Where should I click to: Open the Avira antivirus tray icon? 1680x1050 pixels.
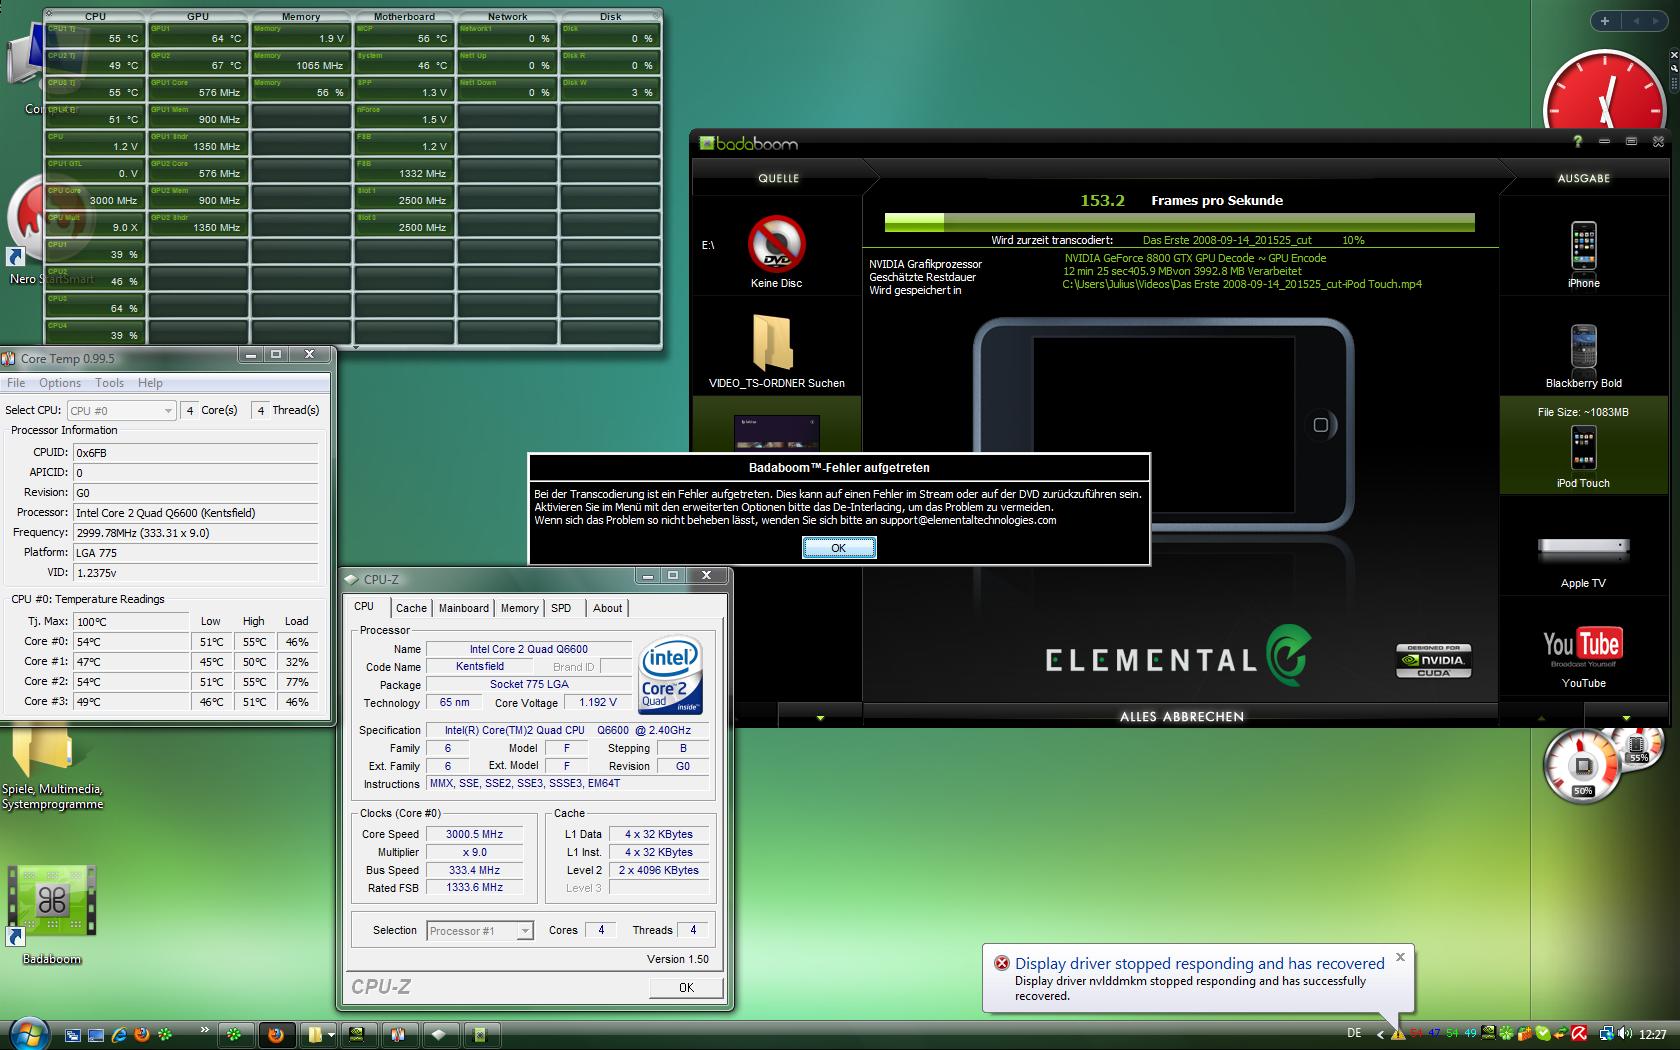[1577, 1034]
